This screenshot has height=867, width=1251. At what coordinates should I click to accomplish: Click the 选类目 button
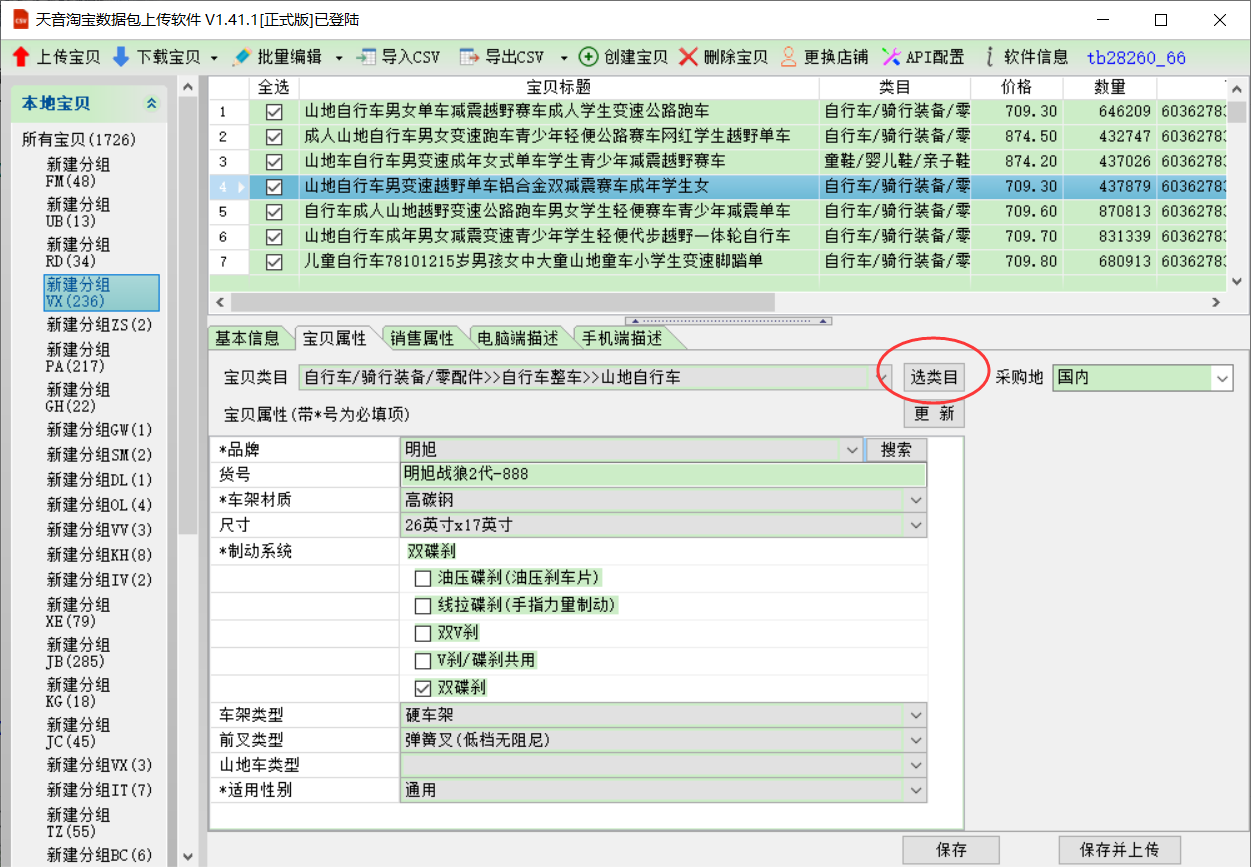[x=934, y=377]
